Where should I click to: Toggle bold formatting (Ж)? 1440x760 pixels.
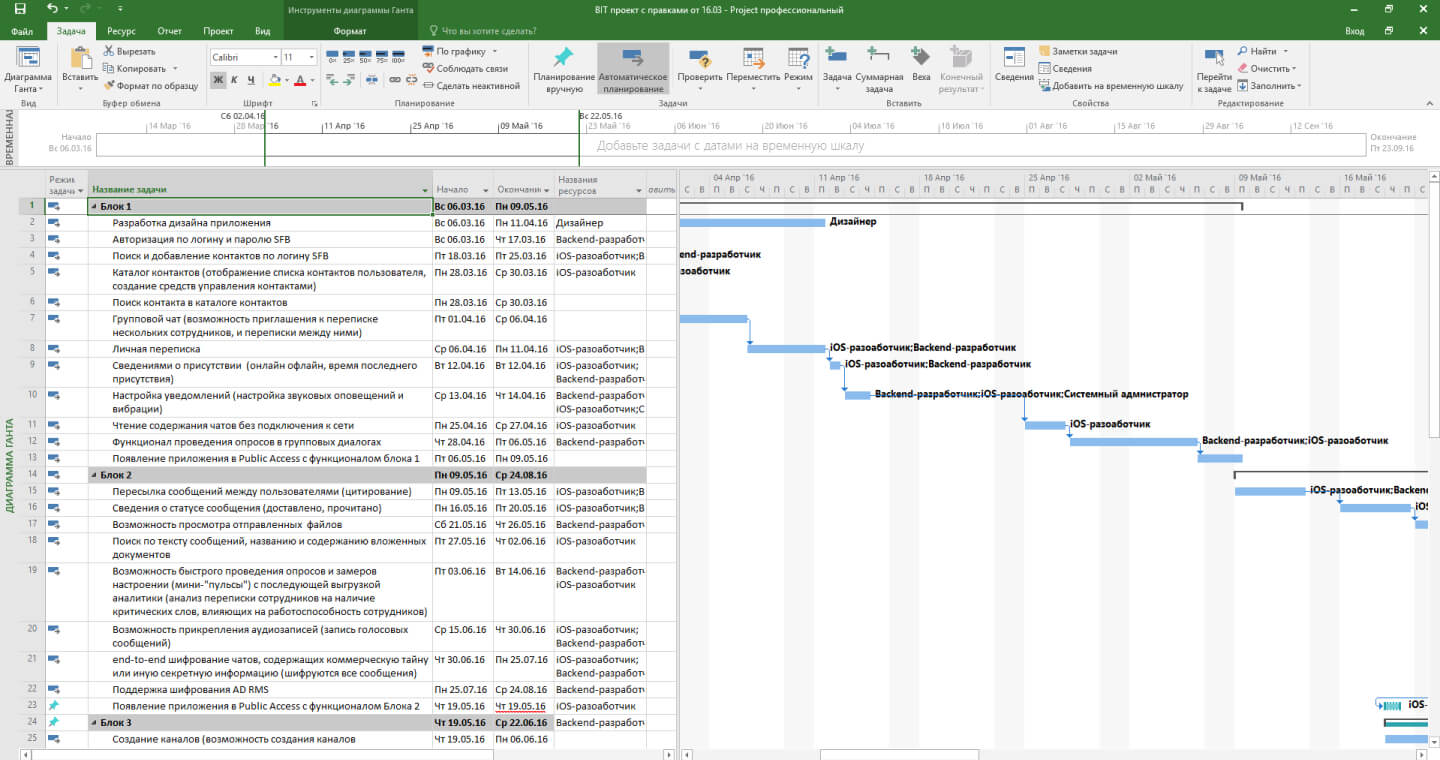coord(218,80)
